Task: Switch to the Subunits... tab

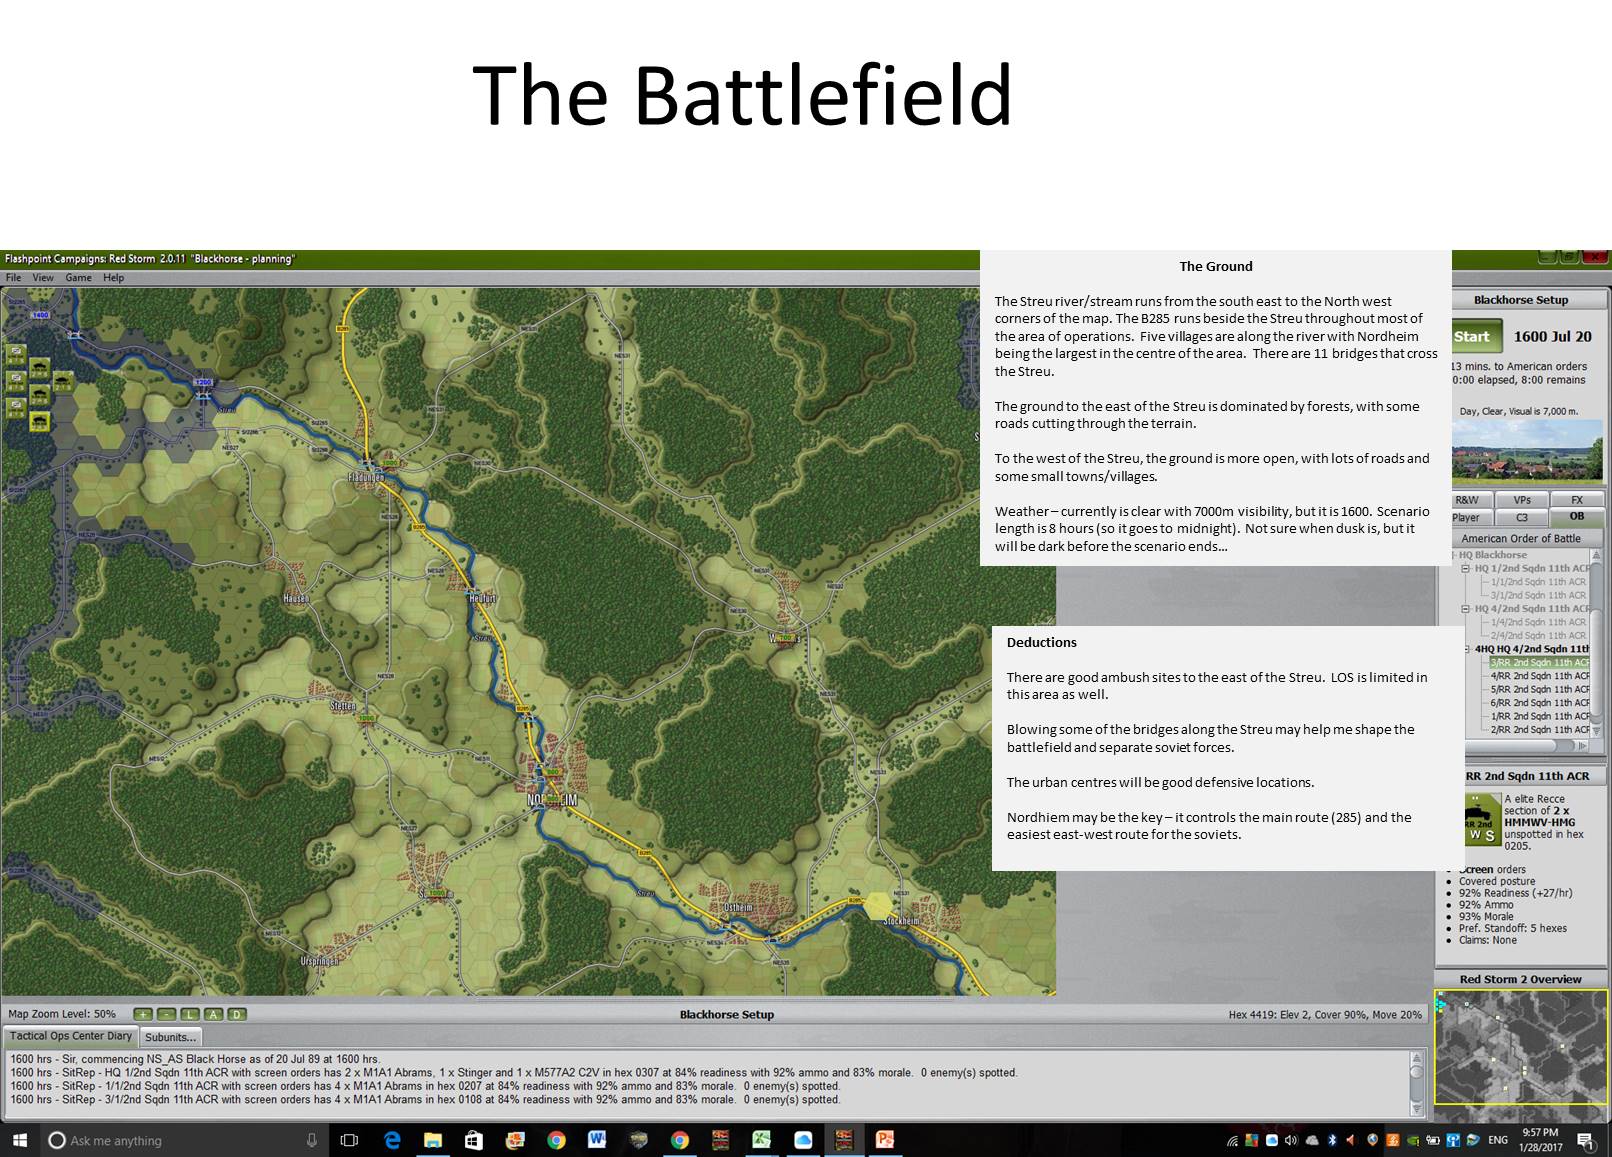Action: (170, 1037)
